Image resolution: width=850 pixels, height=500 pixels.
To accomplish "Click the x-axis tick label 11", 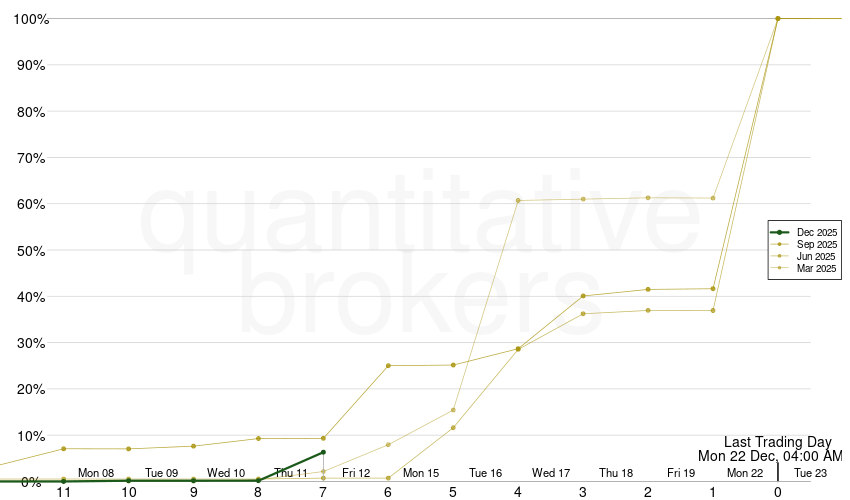I will click(63, 492).
